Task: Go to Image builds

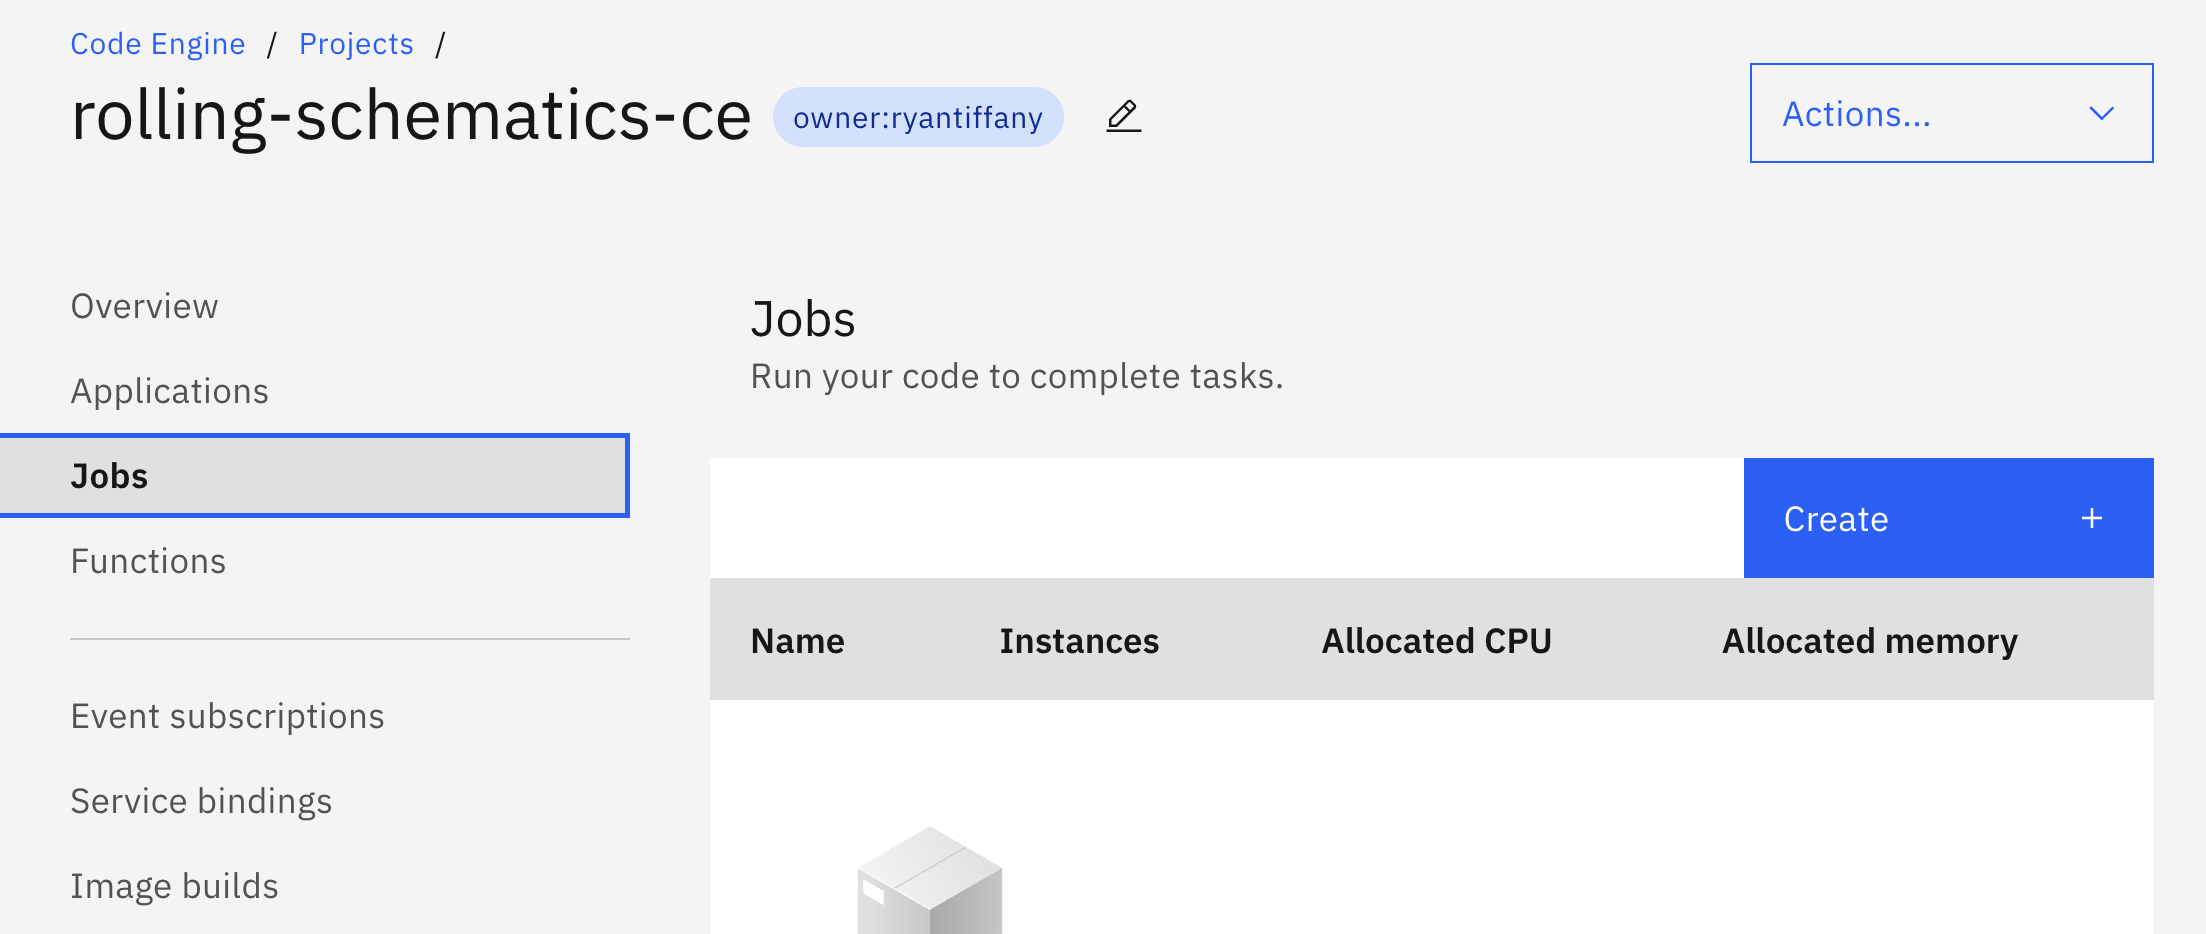Action: 174,886
